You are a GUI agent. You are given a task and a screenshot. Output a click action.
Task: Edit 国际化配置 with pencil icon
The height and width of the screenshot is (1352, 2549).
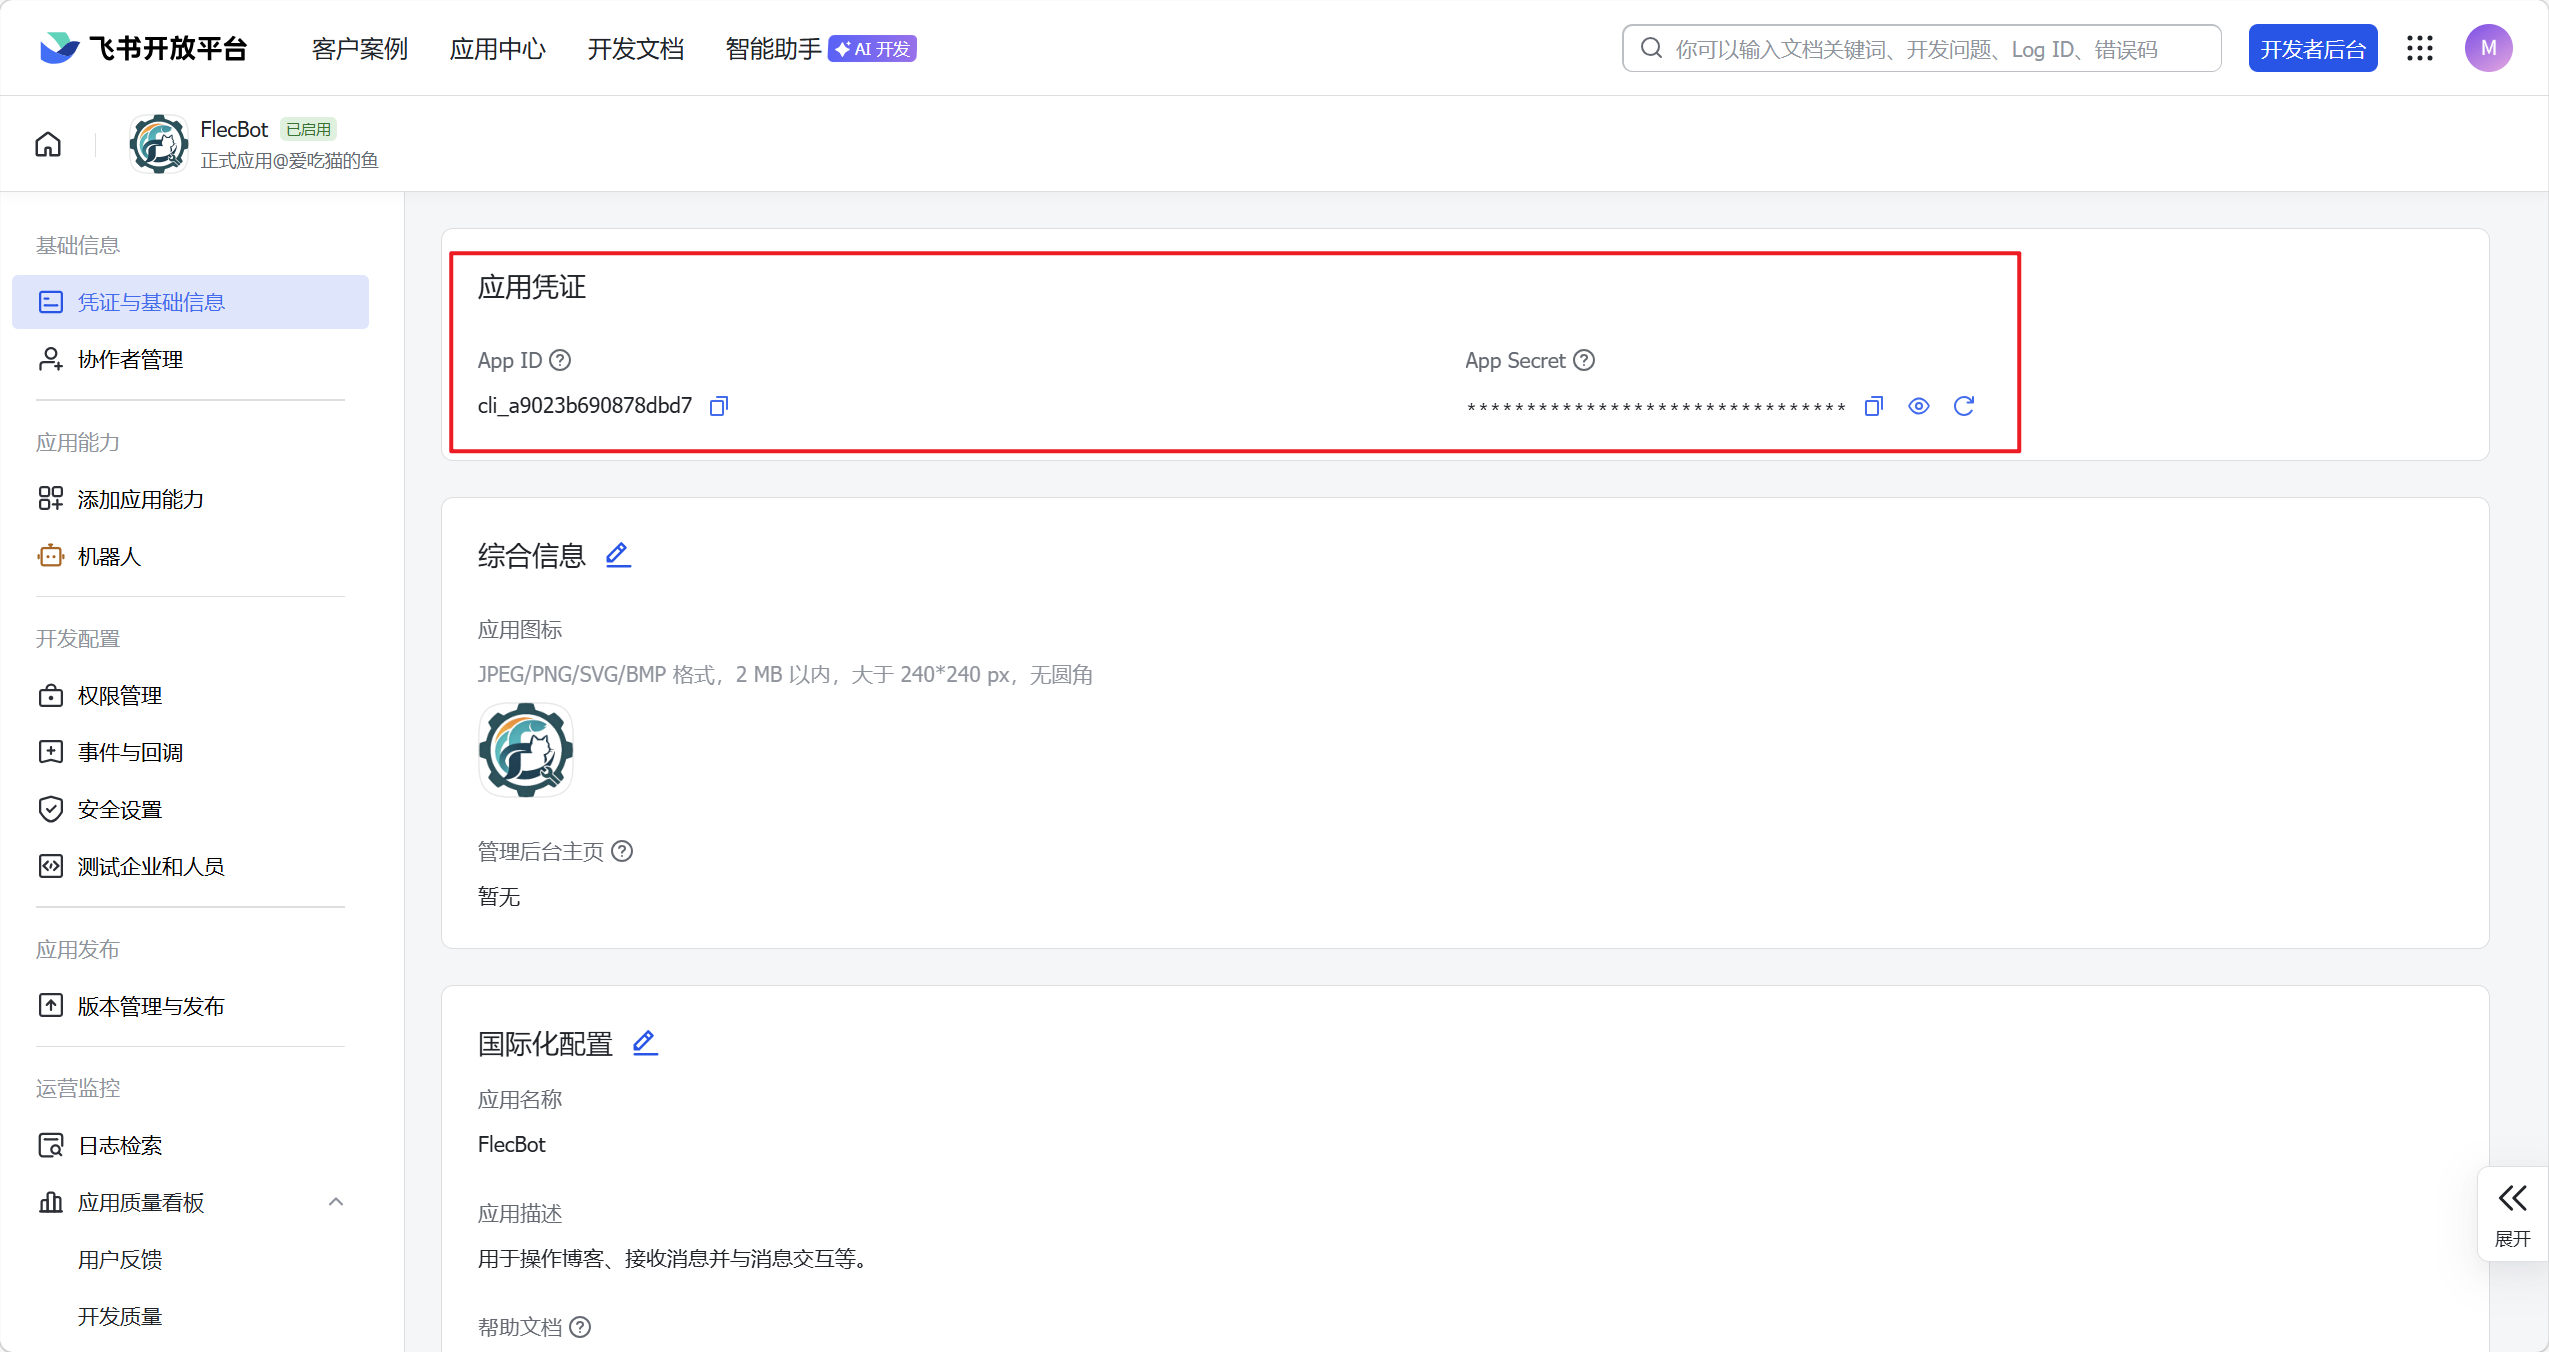tap(645, 1043)
